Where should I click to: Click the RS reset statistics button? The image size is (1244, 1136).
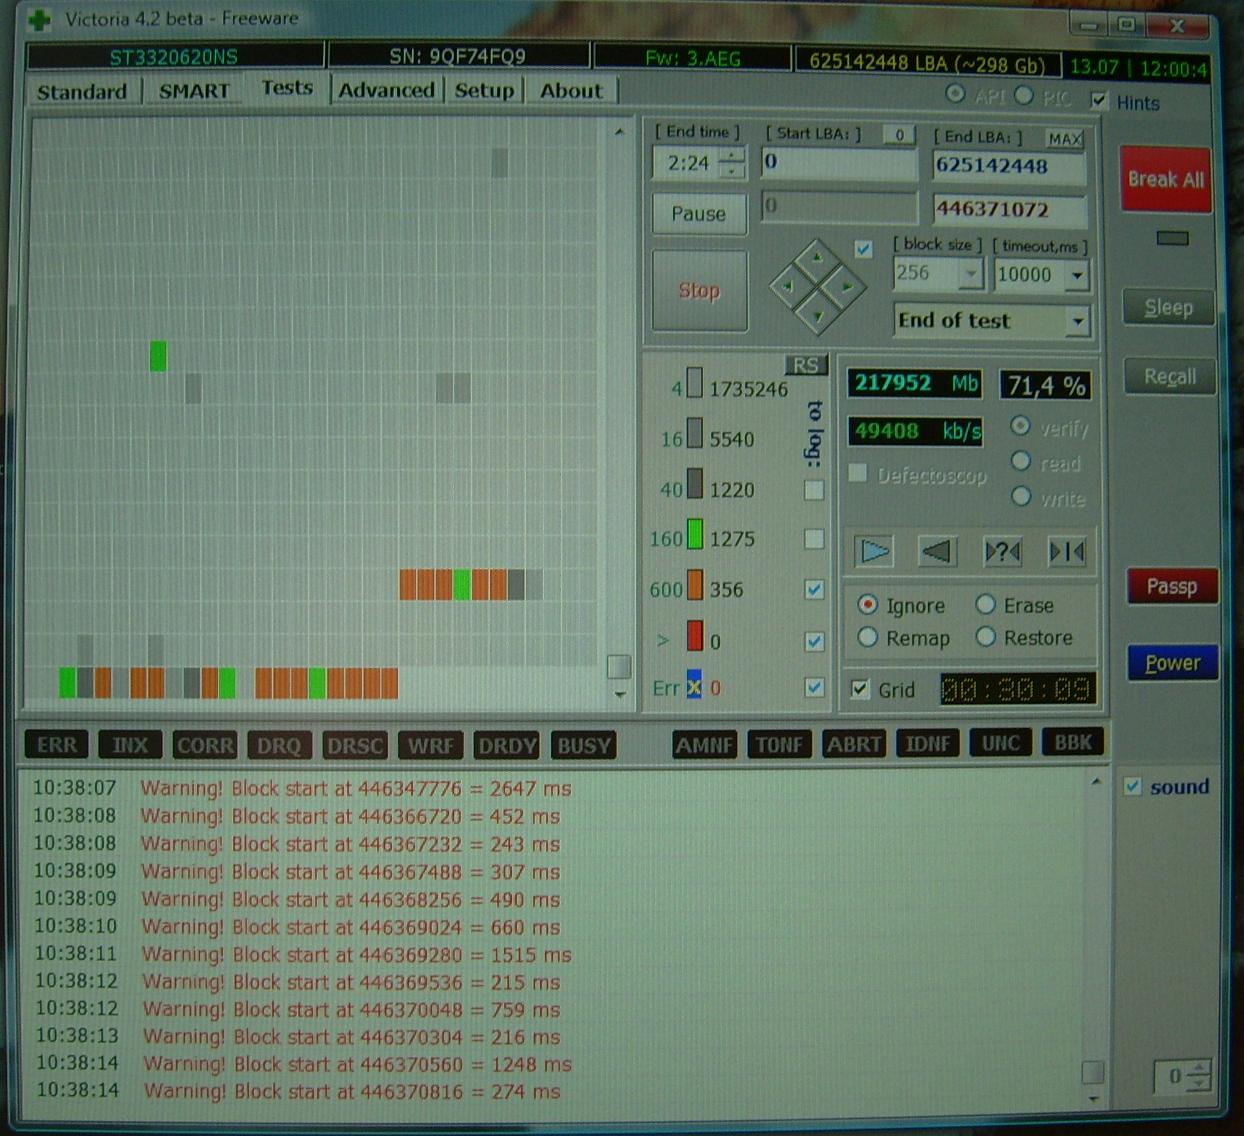[806, 365]
